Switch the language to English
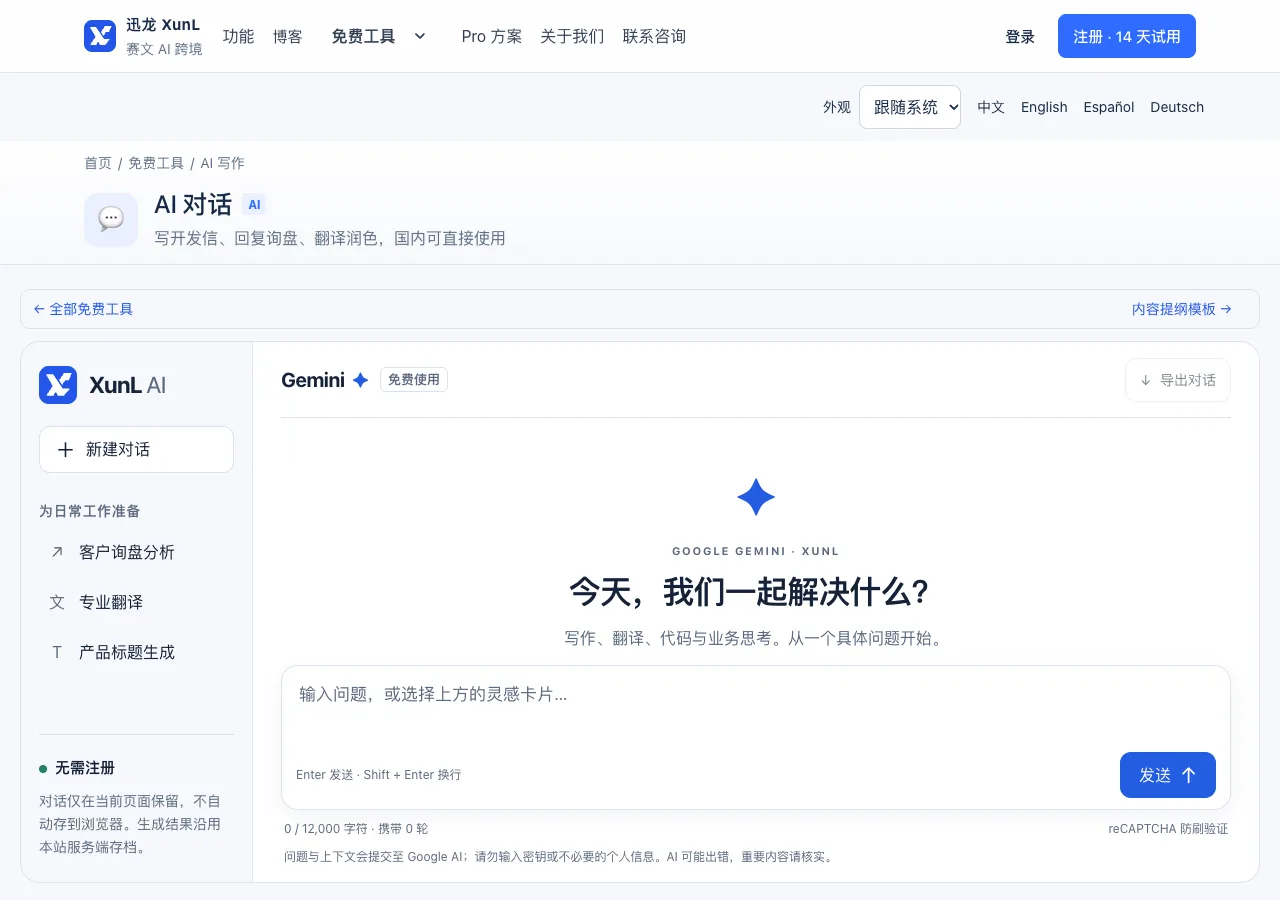Image resolution: width=1280 pixels, height=900 pixels. pos(1044,107)
